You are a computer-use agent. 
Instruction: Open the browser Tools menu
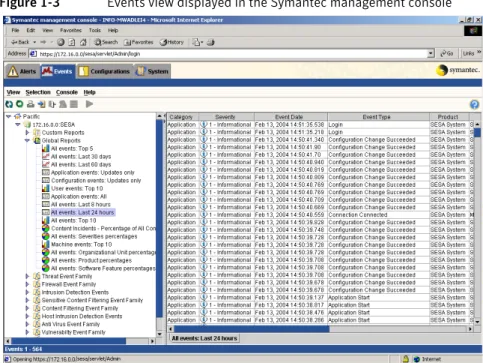pyautogui.click(x=95, y=30)
